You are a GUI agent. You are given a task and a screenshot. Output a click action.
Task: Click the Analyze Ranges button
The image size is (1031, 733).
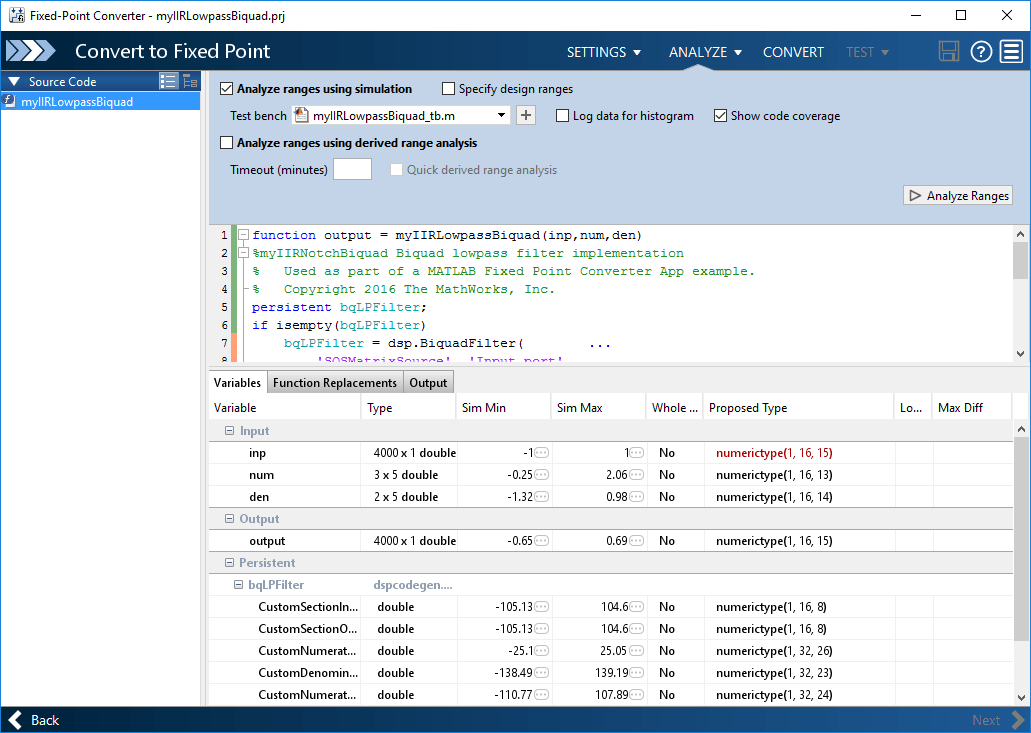click(x=958, y=195)
